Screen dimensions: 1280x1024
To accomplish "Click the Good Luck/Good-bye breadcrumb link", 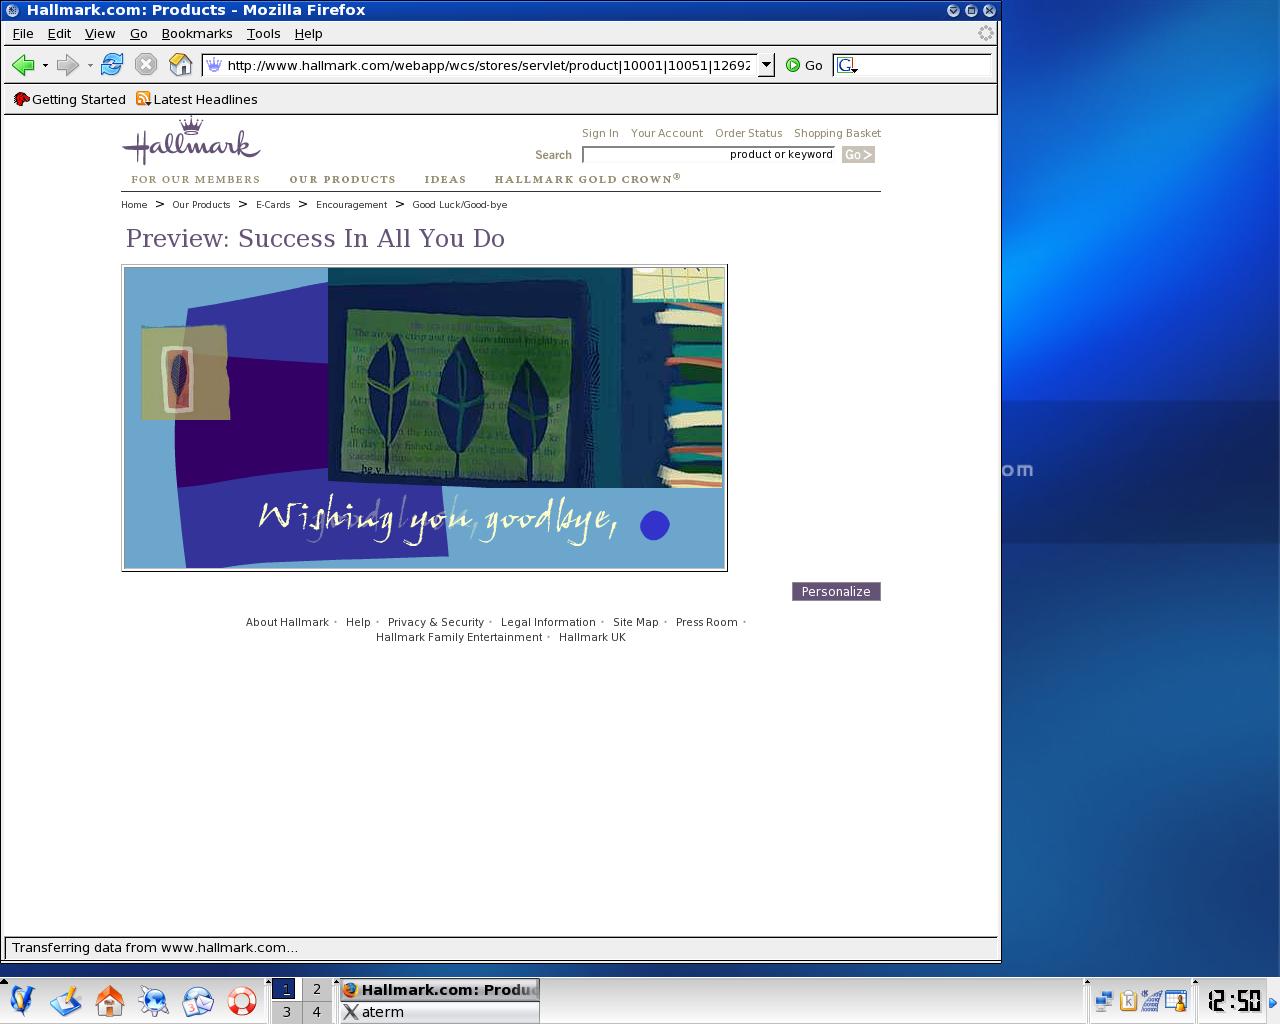I will (x=460, y=205).
